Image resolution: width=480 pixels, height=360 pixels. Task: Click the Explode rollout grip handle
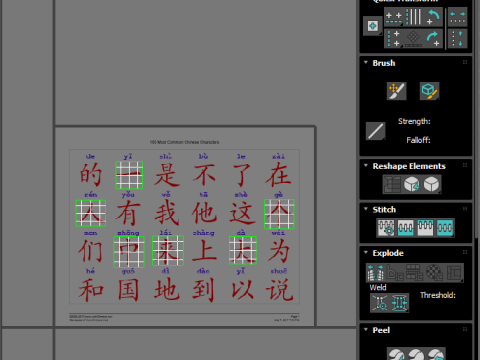coord(465,252)
